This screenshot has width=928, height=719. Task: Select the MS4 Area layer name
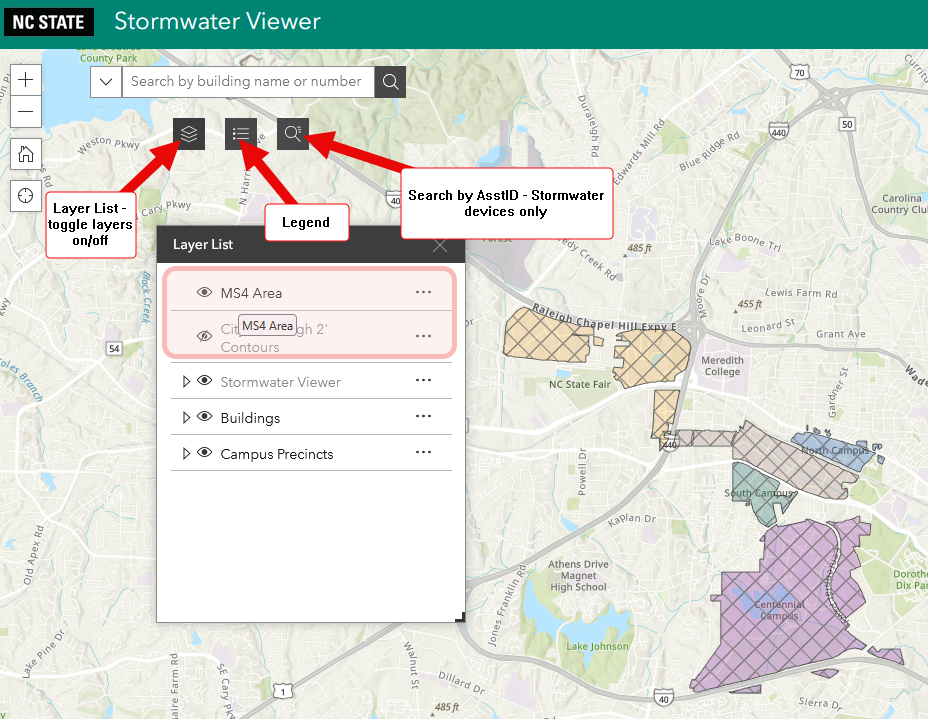[x=251, y=293]
